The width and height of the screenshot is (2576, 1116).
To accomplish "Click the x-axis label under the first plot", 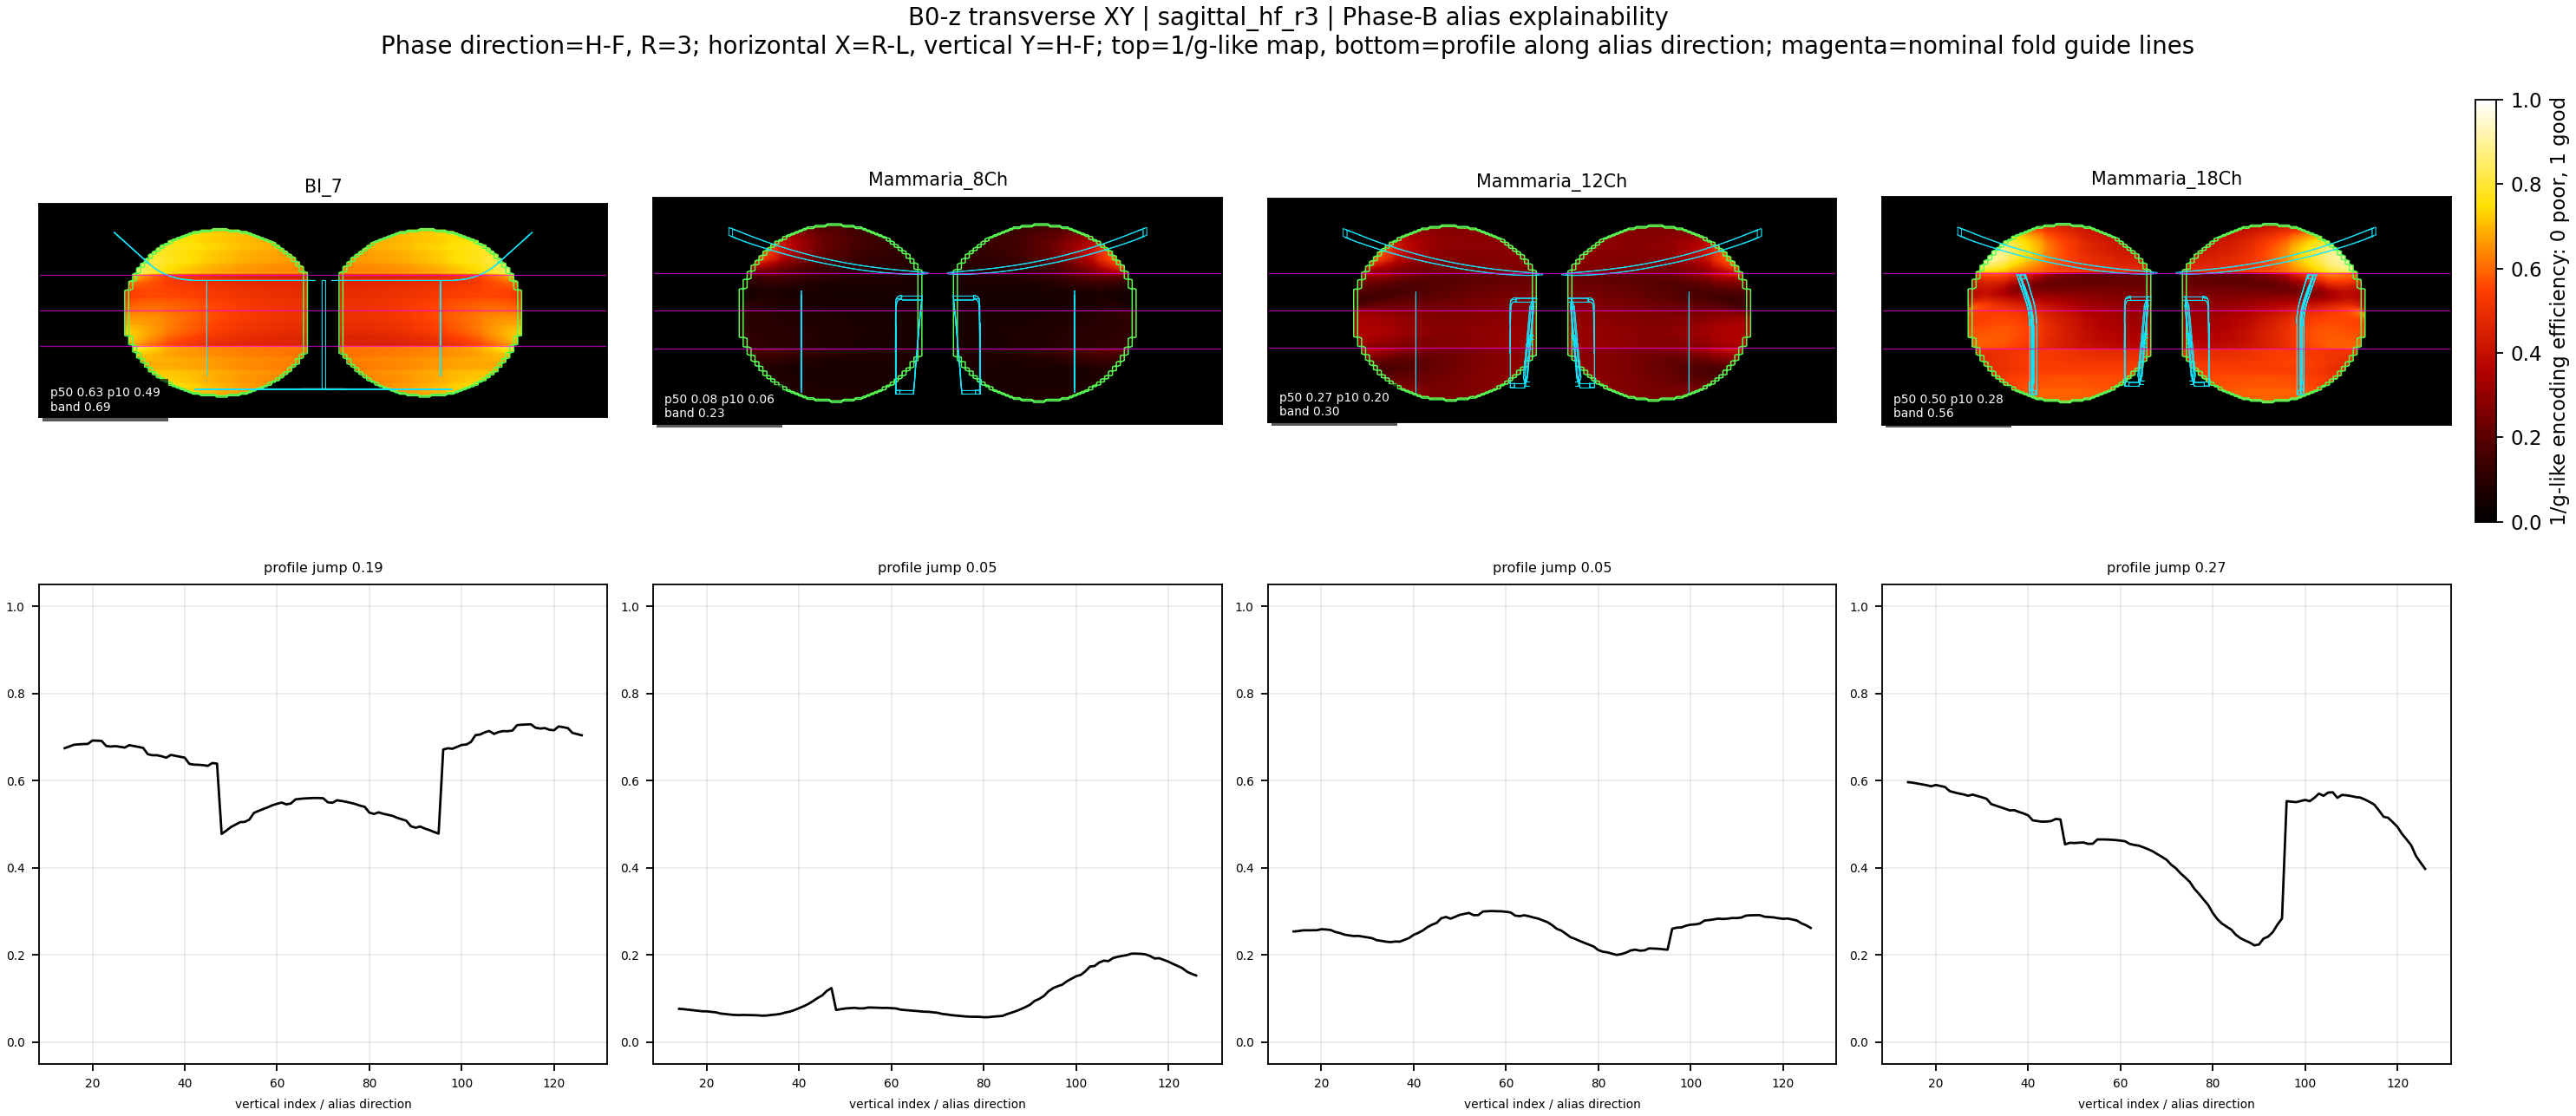I will (323, 1104).
